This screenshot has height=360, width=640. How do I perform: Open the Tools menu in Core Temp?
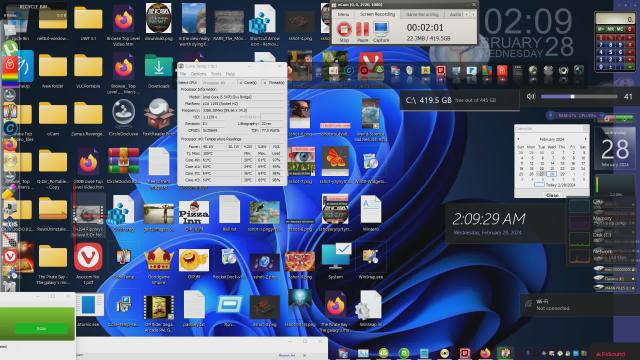click(x=216, y=74)
